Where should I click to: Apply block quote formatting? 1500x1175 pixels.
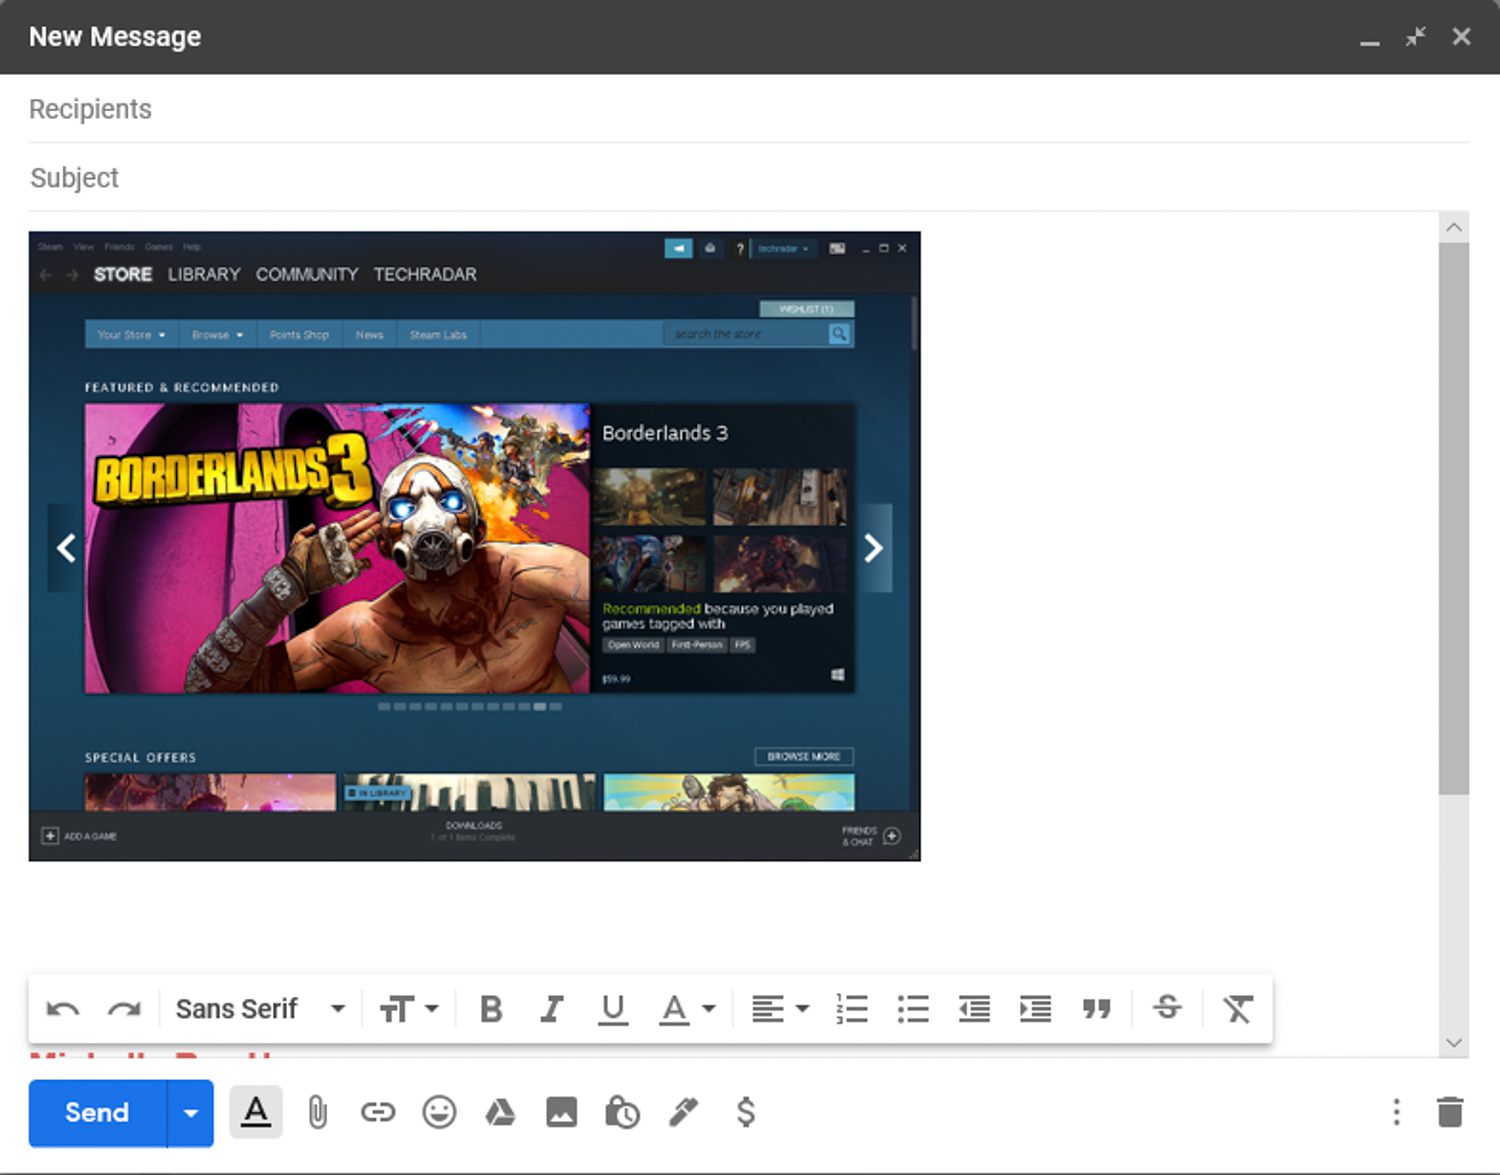click(1097, 1009)
